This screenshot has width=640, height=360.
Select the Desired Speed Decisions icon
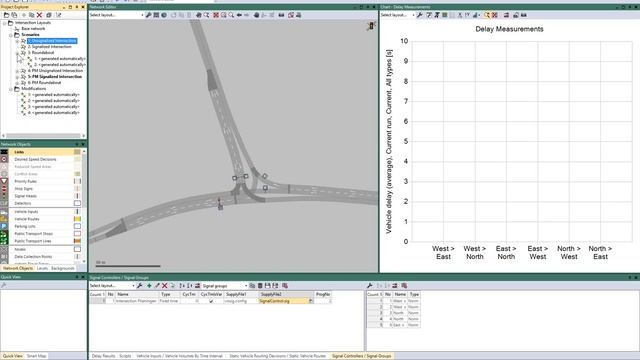[x=4, y=159]
